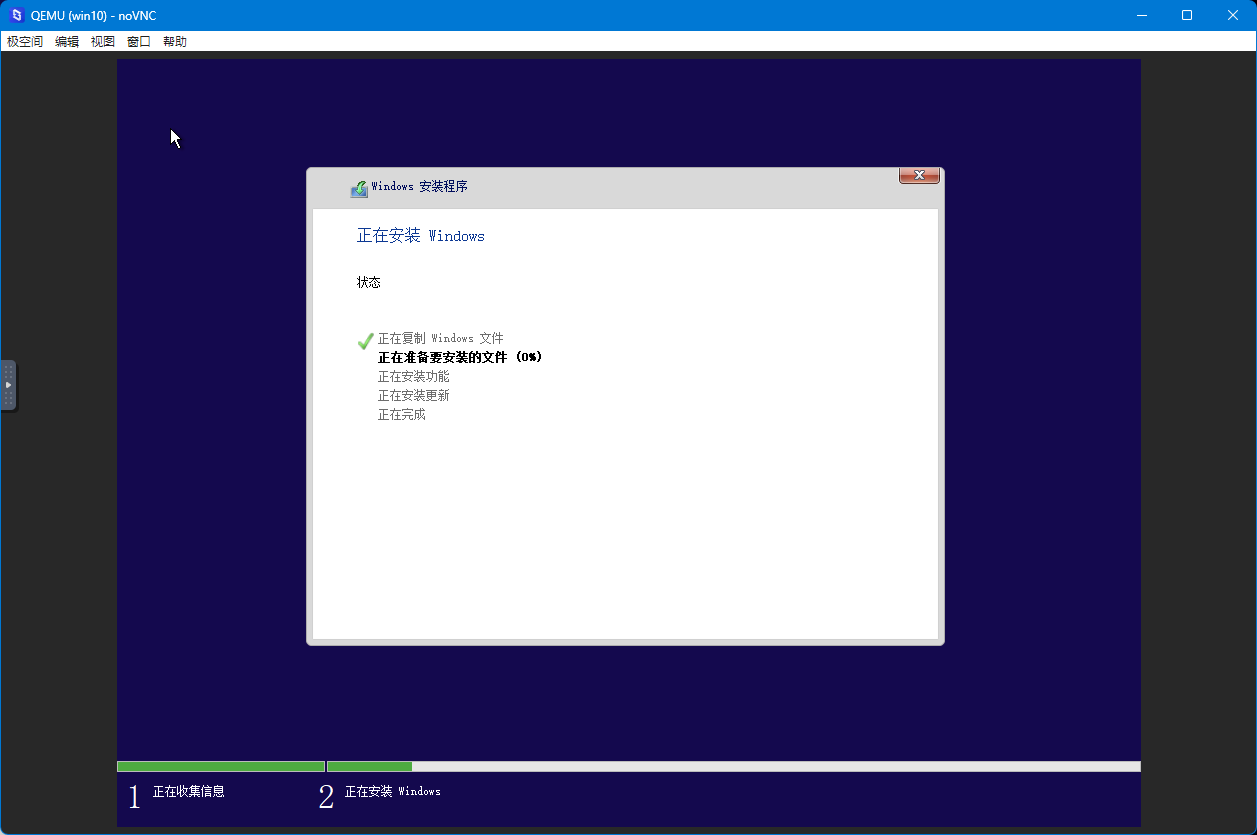
Task: Click the 正在安装更新 status line
Action: 413,396
